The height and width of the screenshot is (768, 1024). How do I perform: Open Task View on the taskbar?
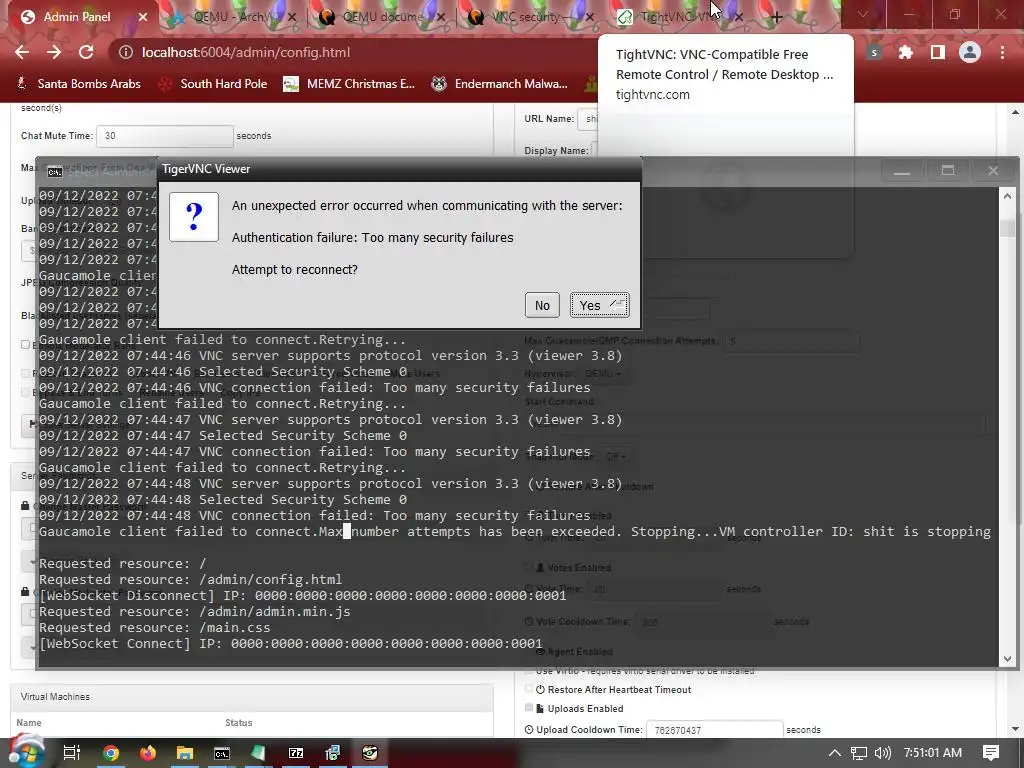pos(72,753)
